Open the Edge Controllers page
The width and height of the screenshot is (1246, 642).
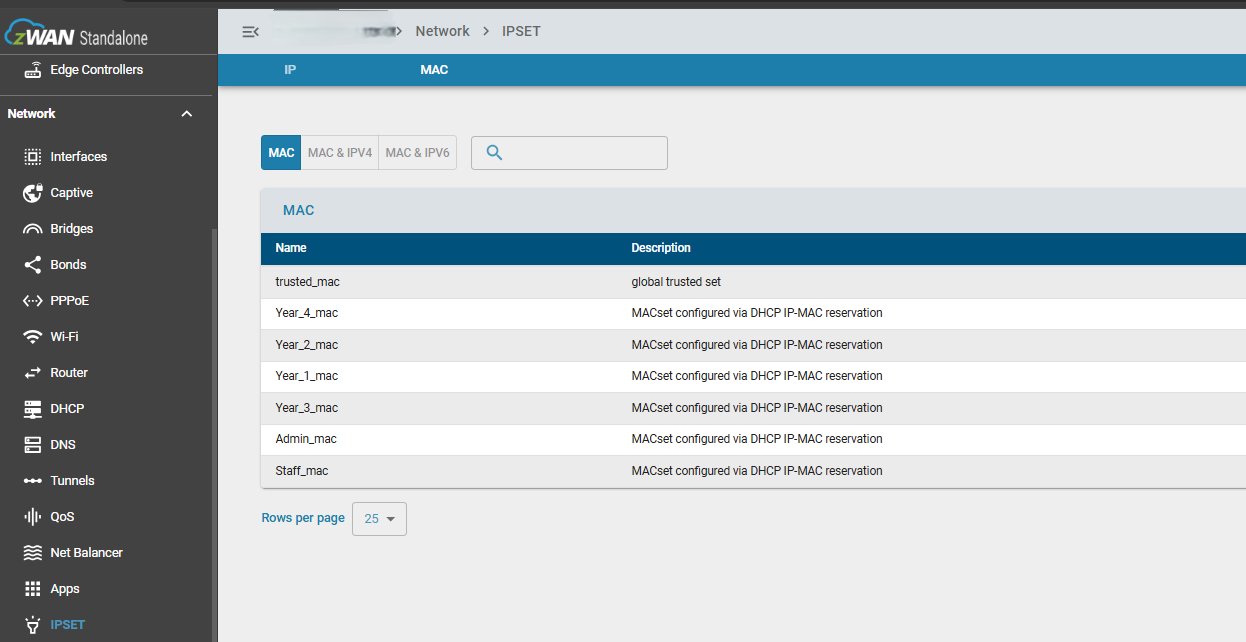tap(97, 70)
